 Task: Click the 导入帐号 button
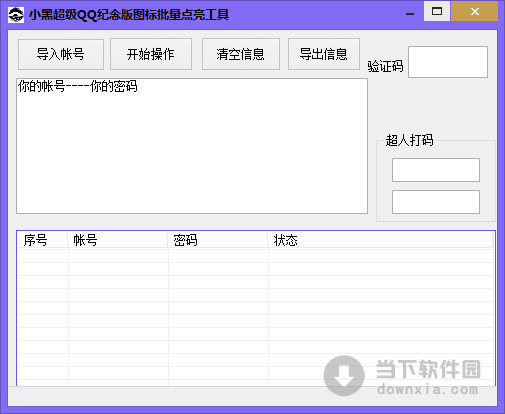(x=61, y=54)
